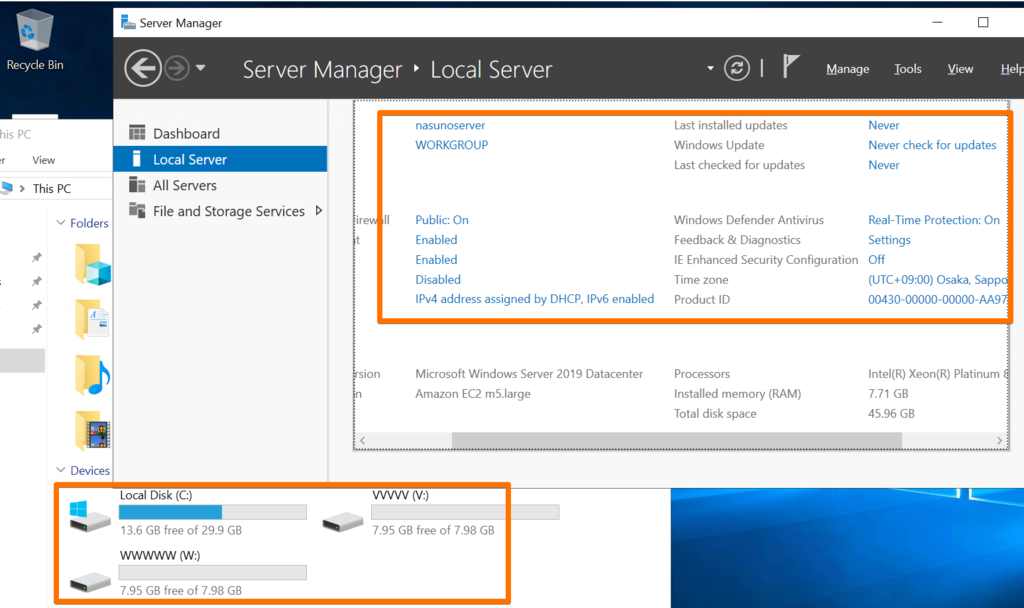The image size is (1024, 608).
Task: Click Never check for updates link
Action: click(x=932, y=145)
